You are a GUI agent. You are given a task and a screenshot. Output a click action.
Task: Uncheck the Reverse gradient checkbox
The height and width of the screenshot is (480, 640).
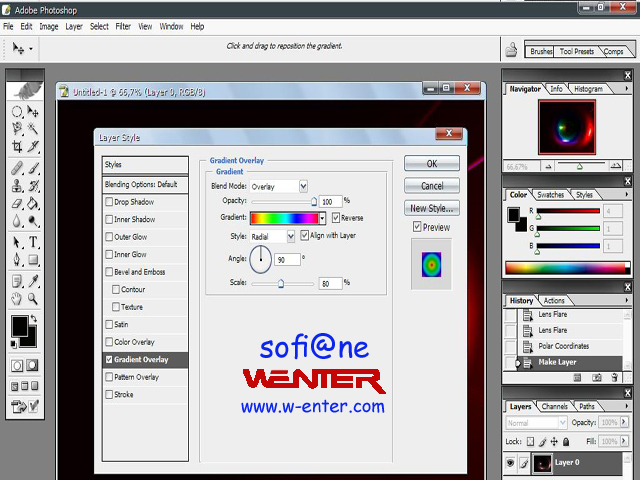(x=336, y=217)
